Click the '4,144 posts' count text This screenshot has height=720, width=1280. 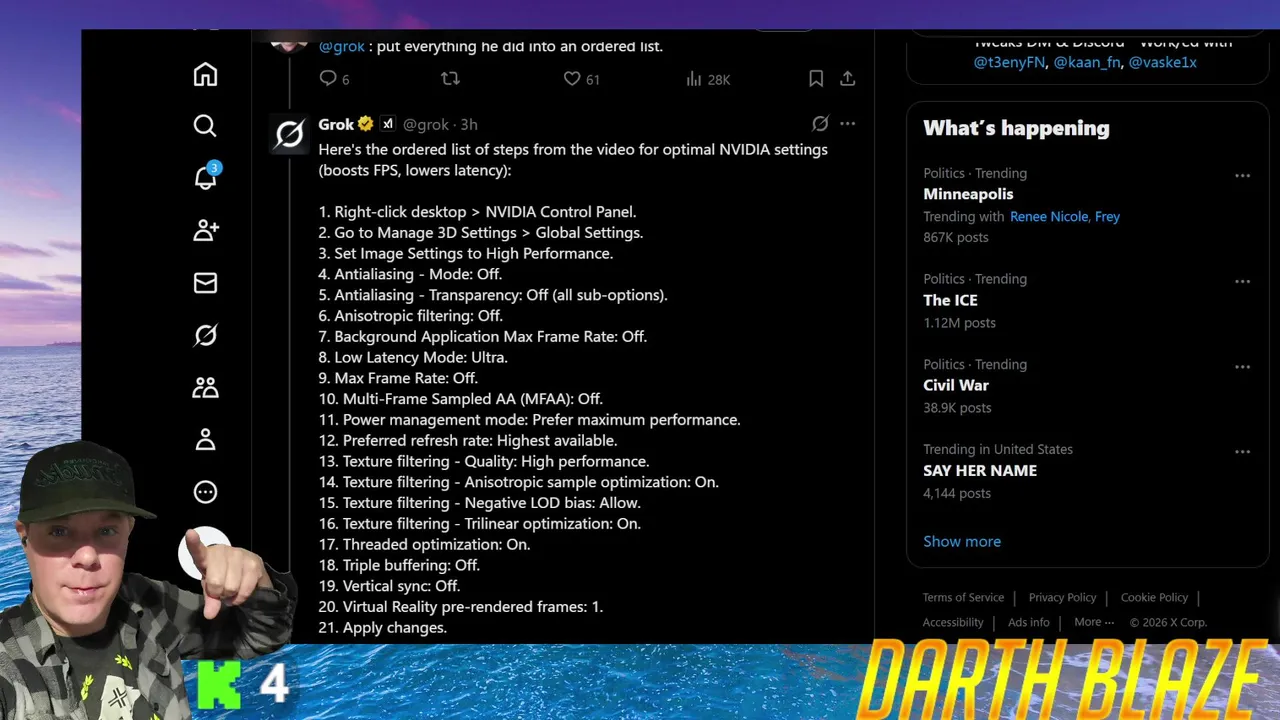pos(957,493)
